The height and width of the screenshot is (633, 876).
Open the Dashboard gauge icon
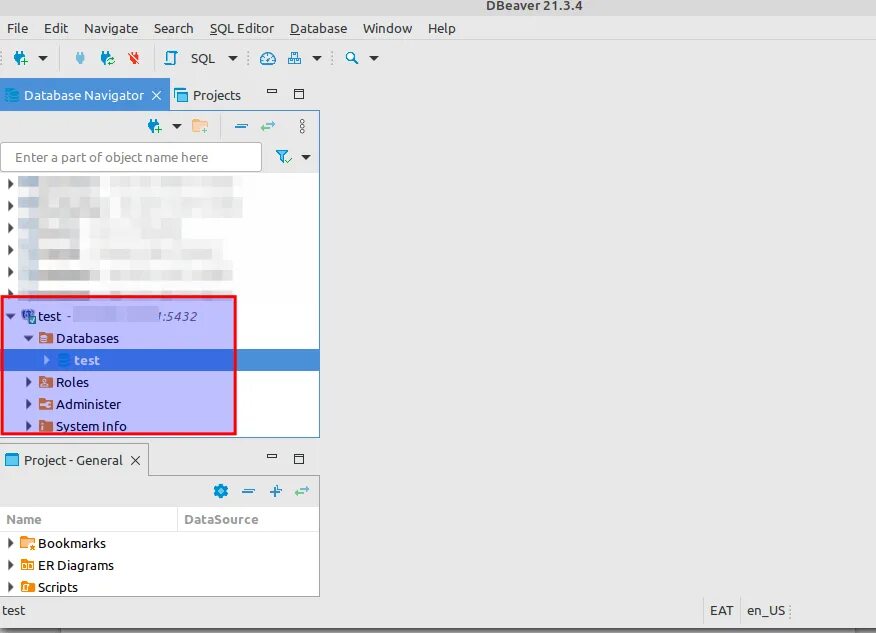(x=268, y=58)
